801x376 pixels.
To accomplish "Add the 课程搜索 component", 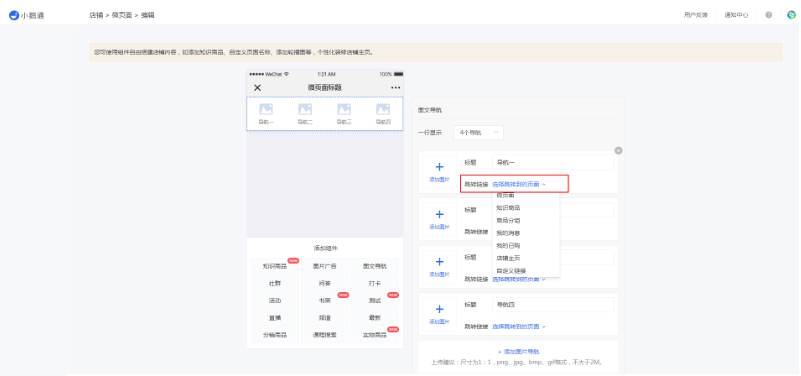I will coord(324,335).
